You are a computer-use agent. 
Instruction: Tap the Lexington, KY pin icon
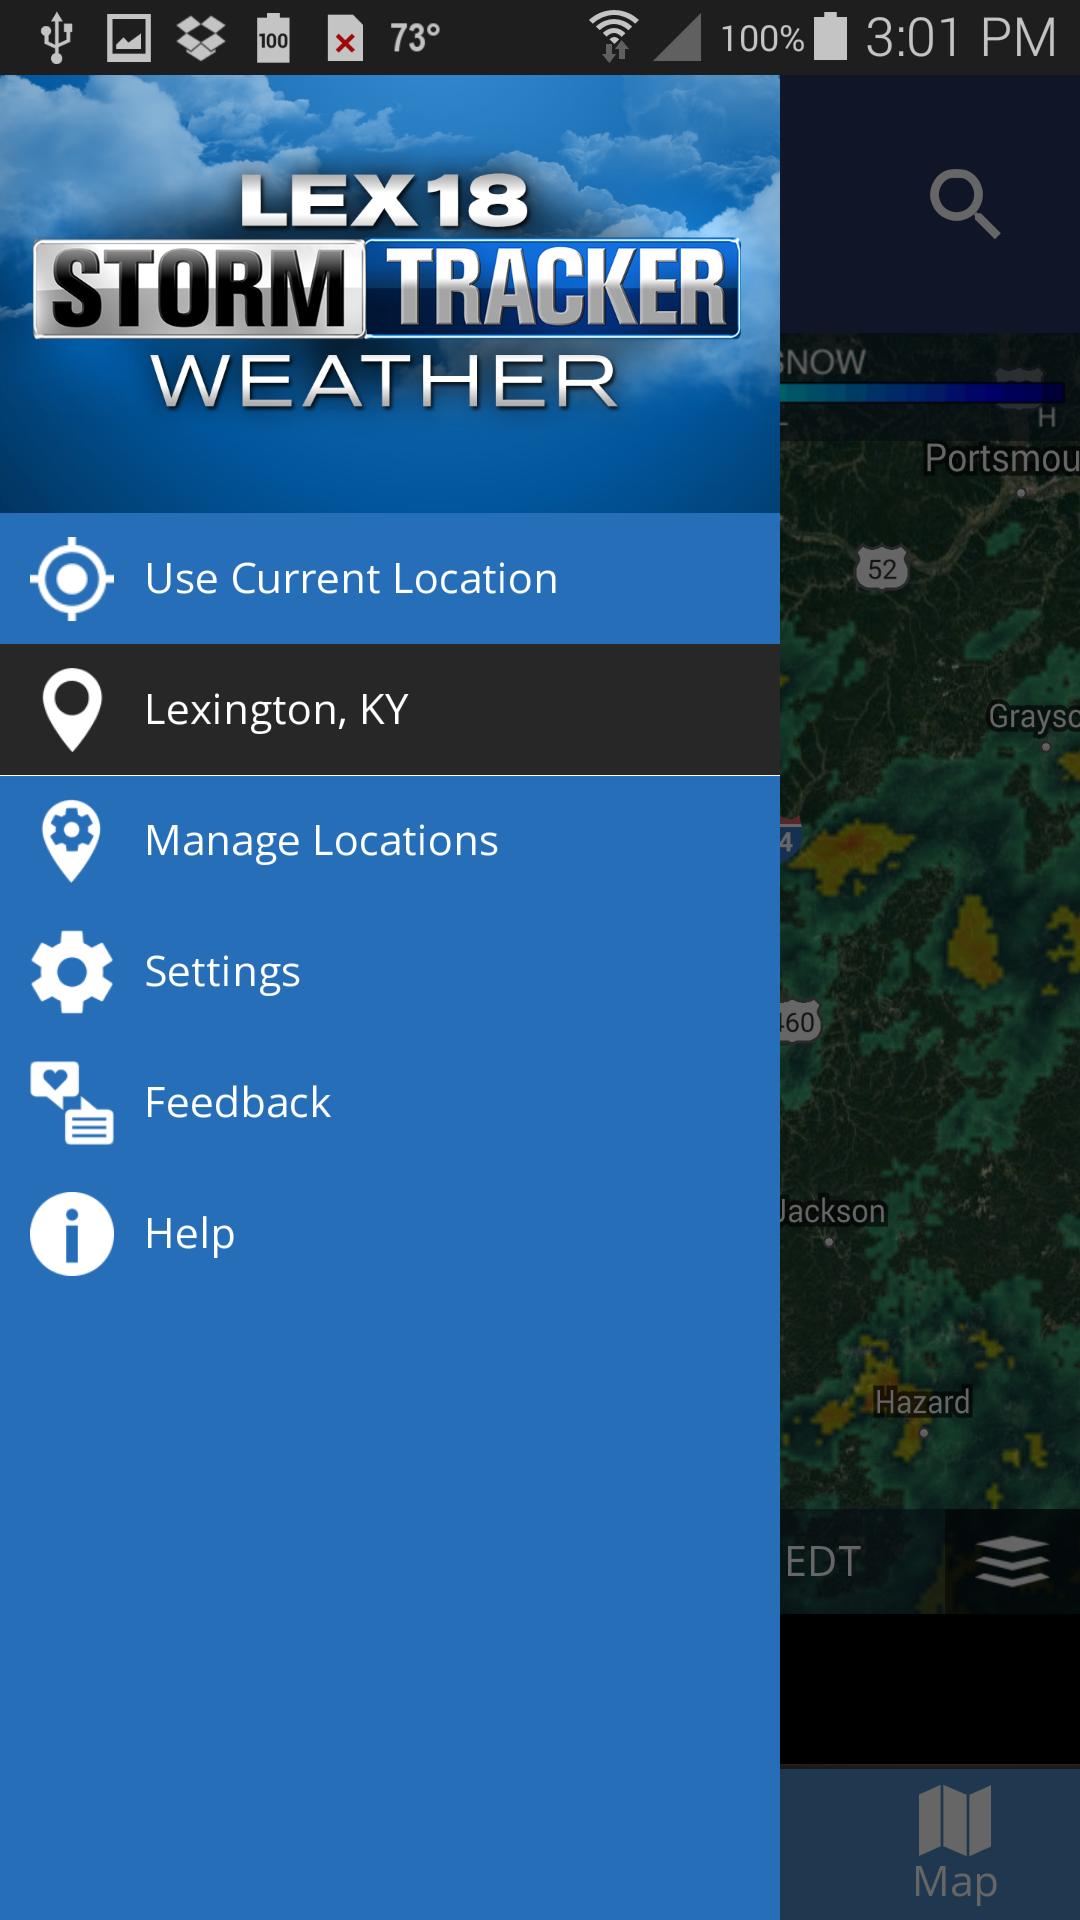(x=72, y=710)
